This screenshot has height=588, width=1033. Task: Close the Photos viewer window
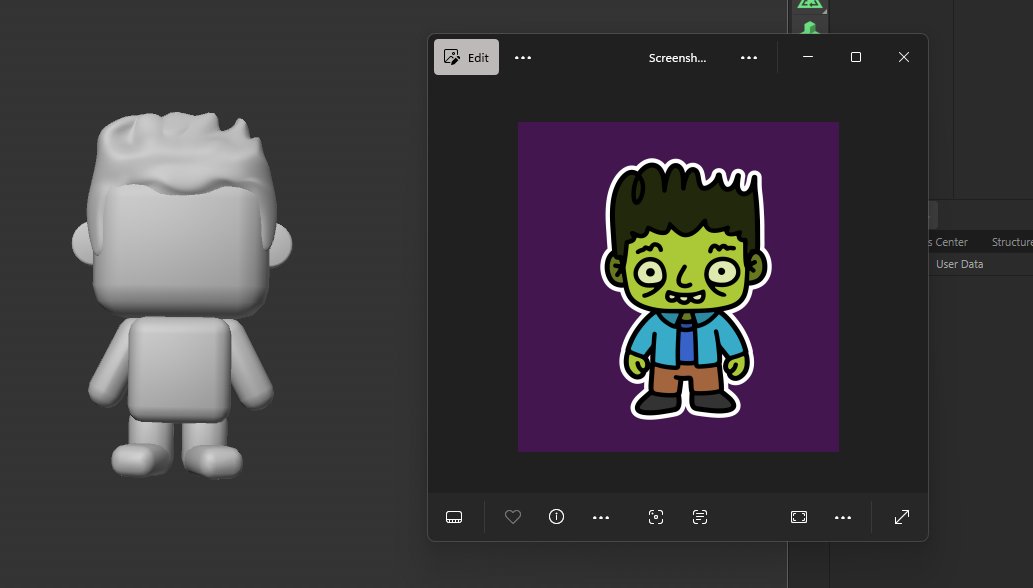904,57
